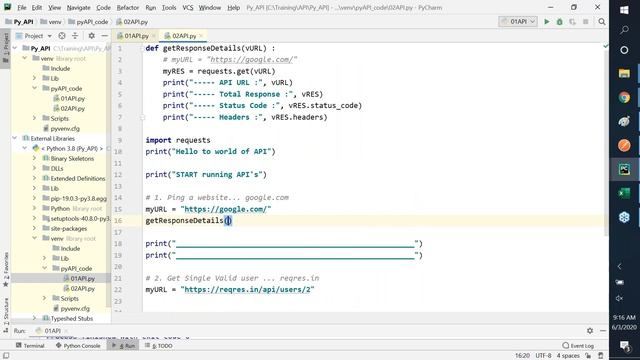Screen dimensions: 640x360
Task: Open the Project side tool tab
Action: coord(6,48)
